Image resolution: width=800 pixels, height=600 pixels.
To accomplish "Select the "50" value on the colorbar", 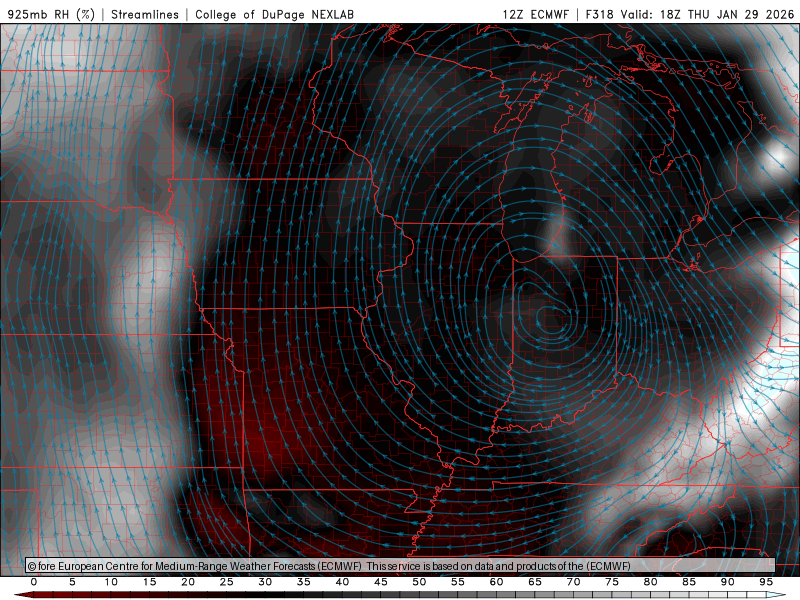I will click(x=419, y=582).
